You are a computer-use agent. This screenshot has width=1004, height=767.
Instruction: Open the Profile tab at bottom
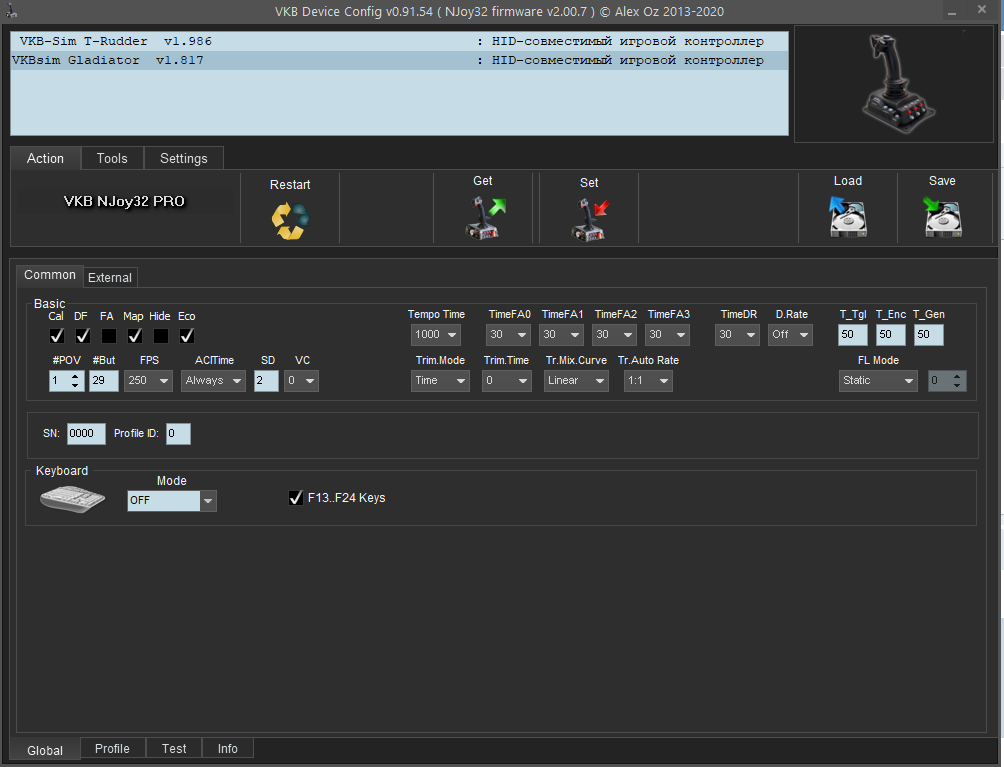coord(112,748)
